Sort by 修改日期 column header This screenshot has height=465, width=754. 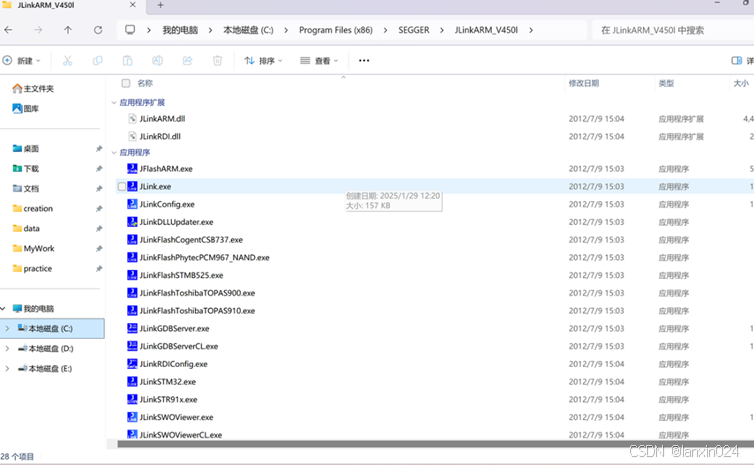point(584,83)
